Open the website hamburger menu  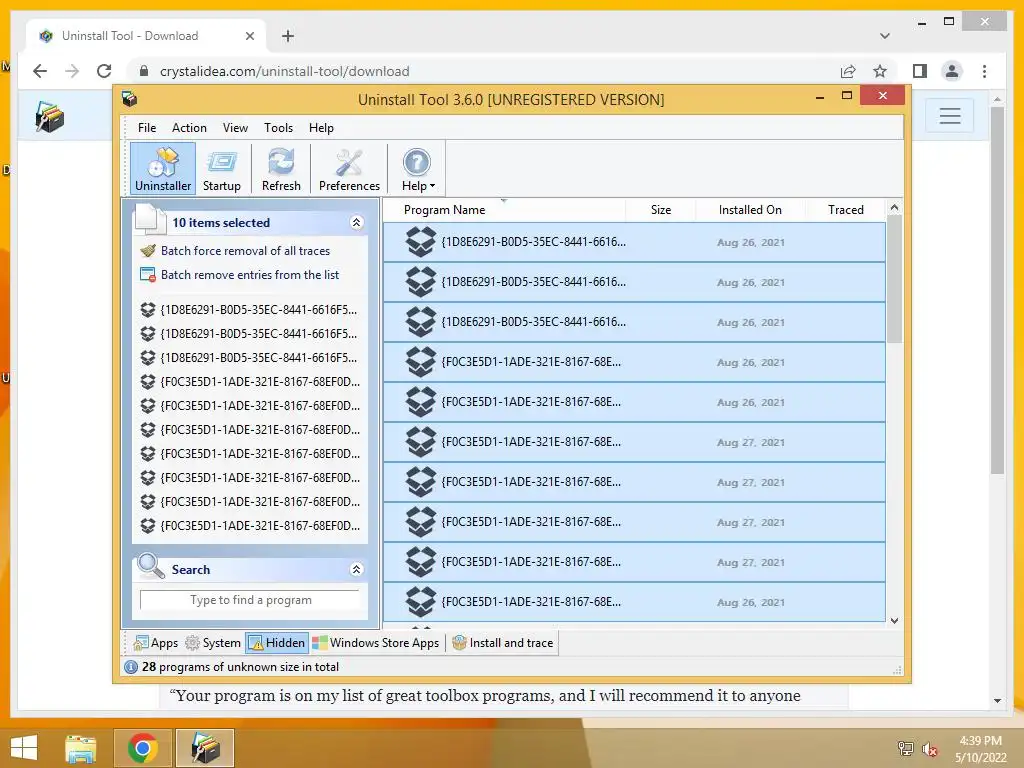(950, 116)
